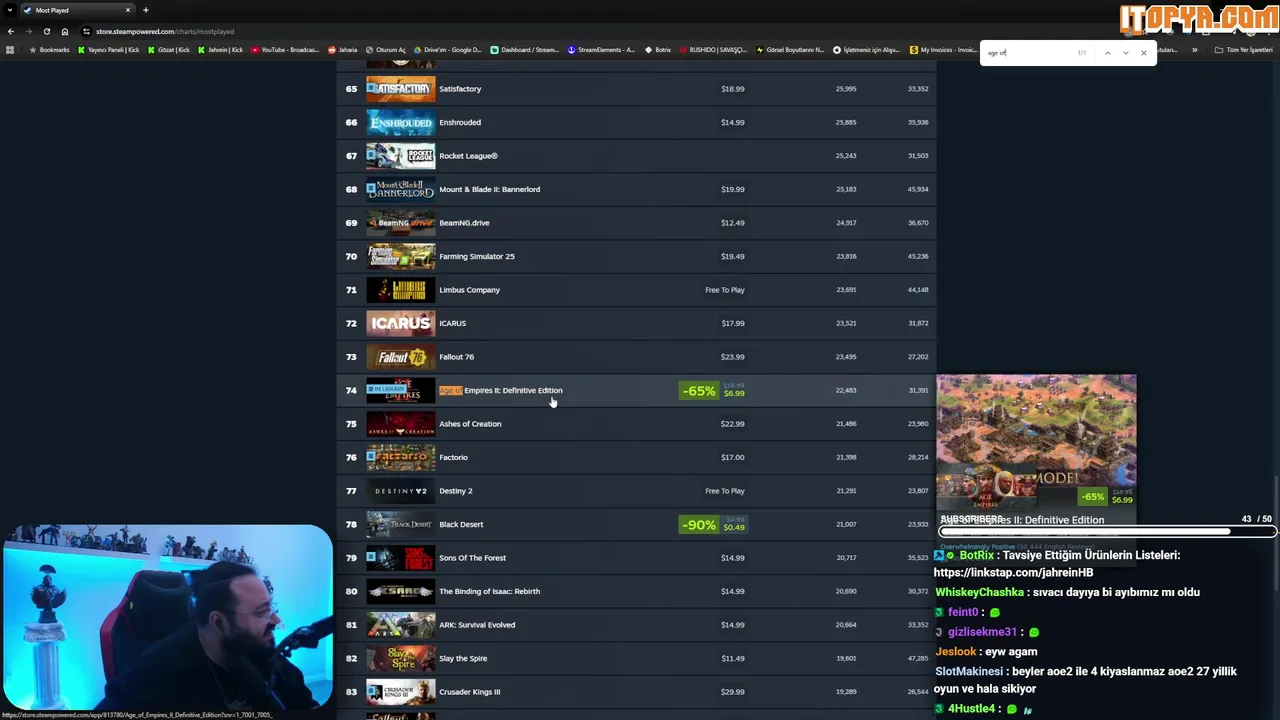
Task: Open the linkstap.com/jahreinHB chat link
Action: 1013,572
